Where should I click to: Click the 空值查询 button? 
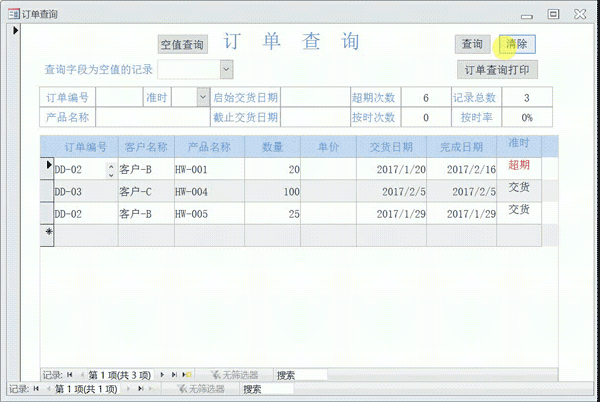coord(183,45)
